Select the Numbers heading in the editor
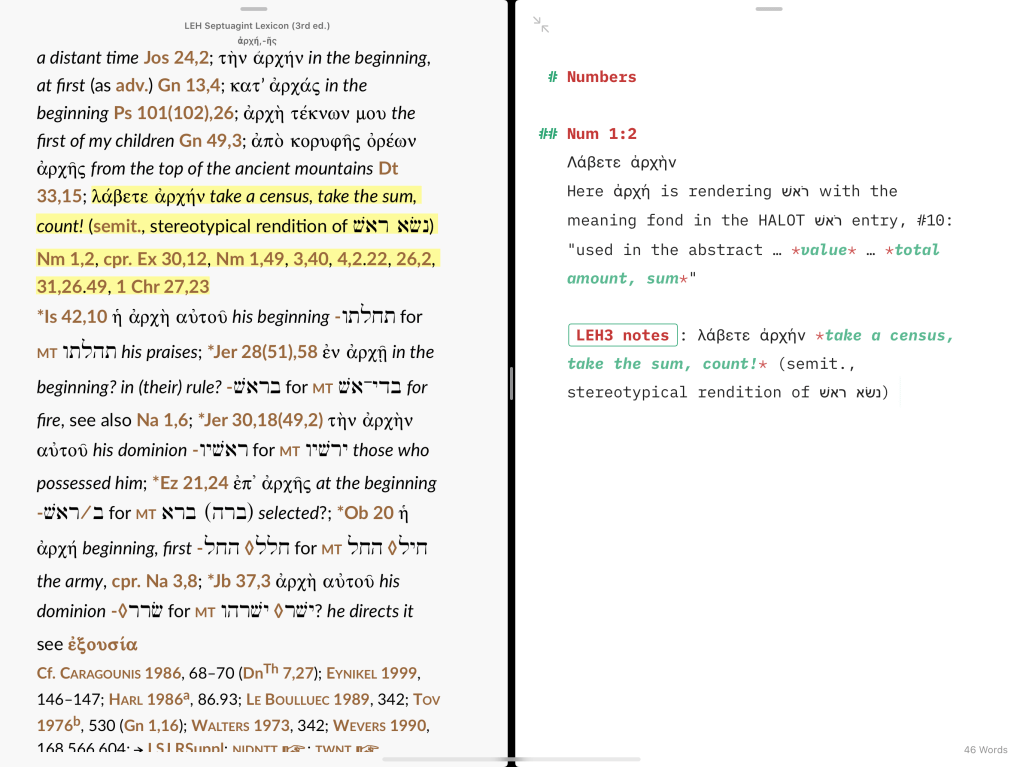Screen dimensions: 1023x767 click(x=601, y=77)
